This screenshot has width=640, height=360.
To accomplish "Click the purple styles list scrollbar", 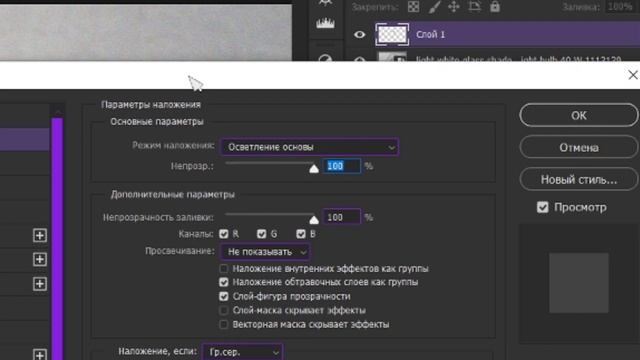I will coord(57,239).
